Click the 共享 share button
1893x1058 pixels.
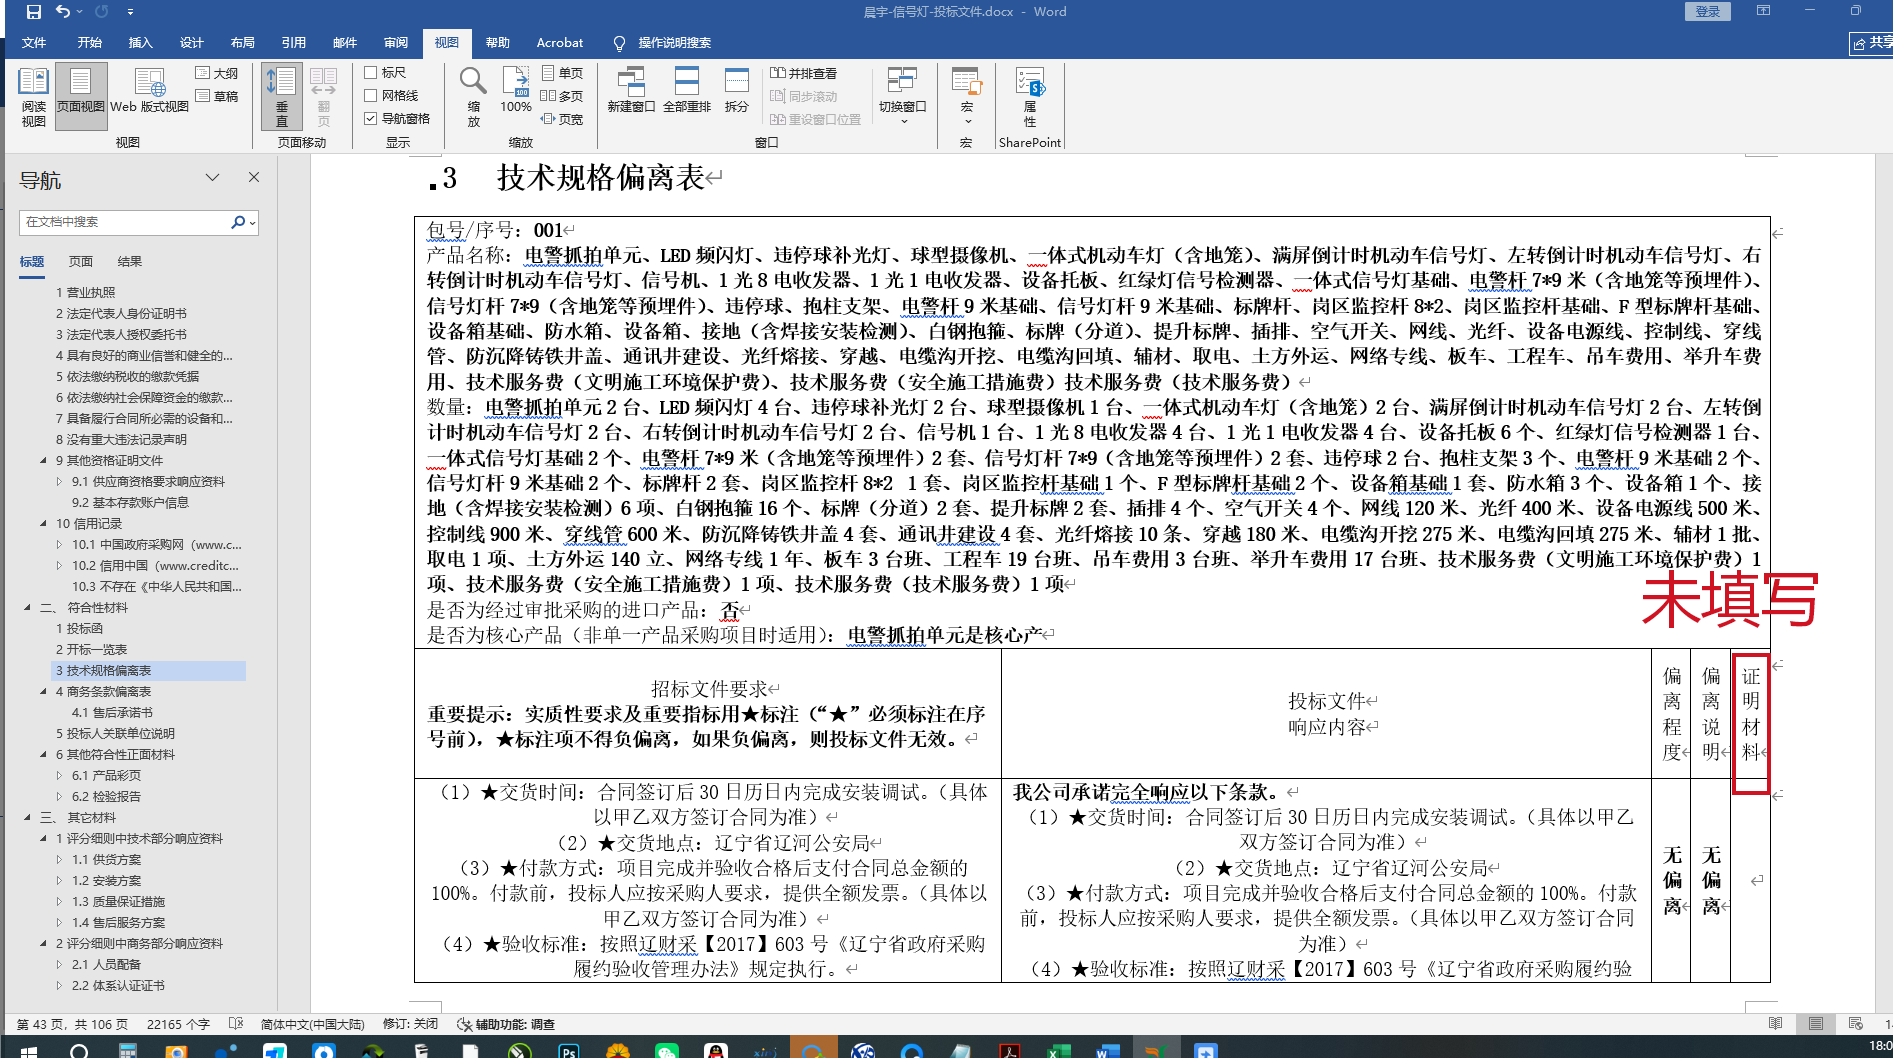(x=1872, y=43)
